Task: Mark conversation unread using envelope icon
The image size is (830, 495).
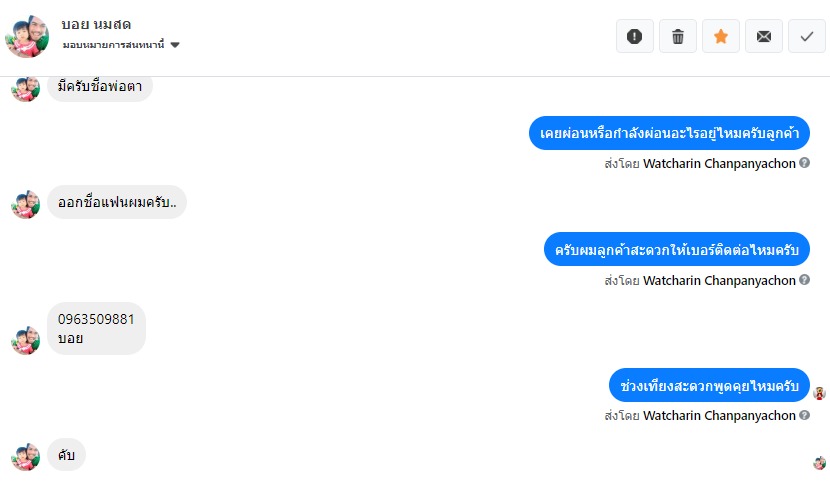Action: (x=764, y=36)
